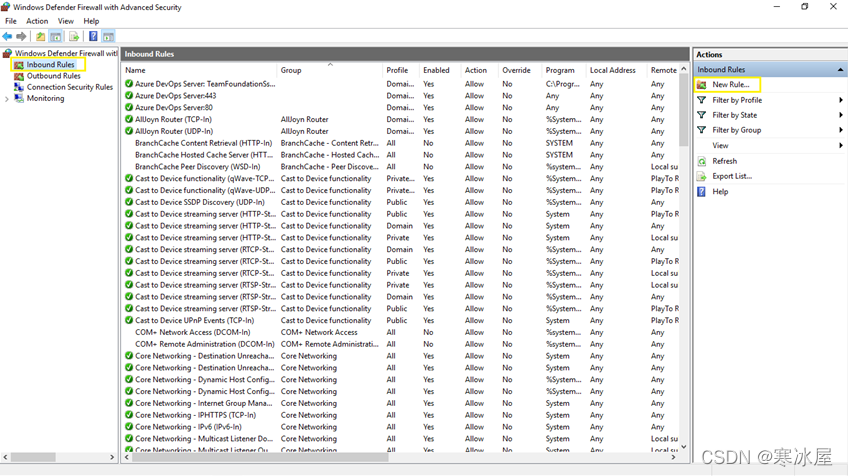Click the Export List toolbar icon
The width and height of the screenshot is (848, 476).
tap(74, 37)
